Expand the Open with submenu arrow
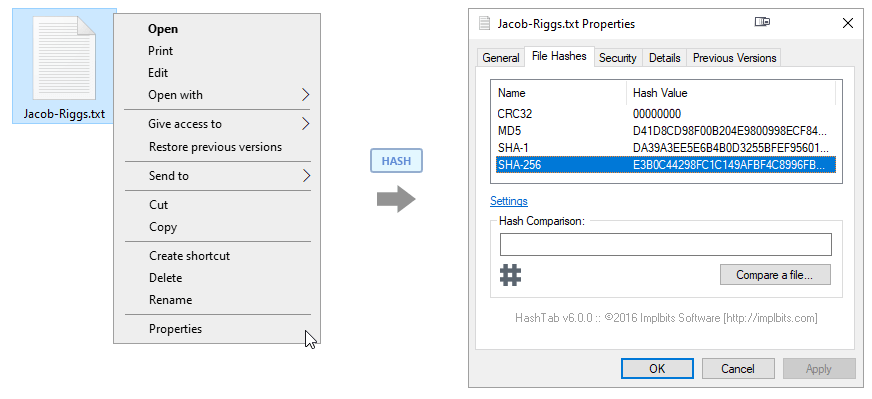 (305, 95)
